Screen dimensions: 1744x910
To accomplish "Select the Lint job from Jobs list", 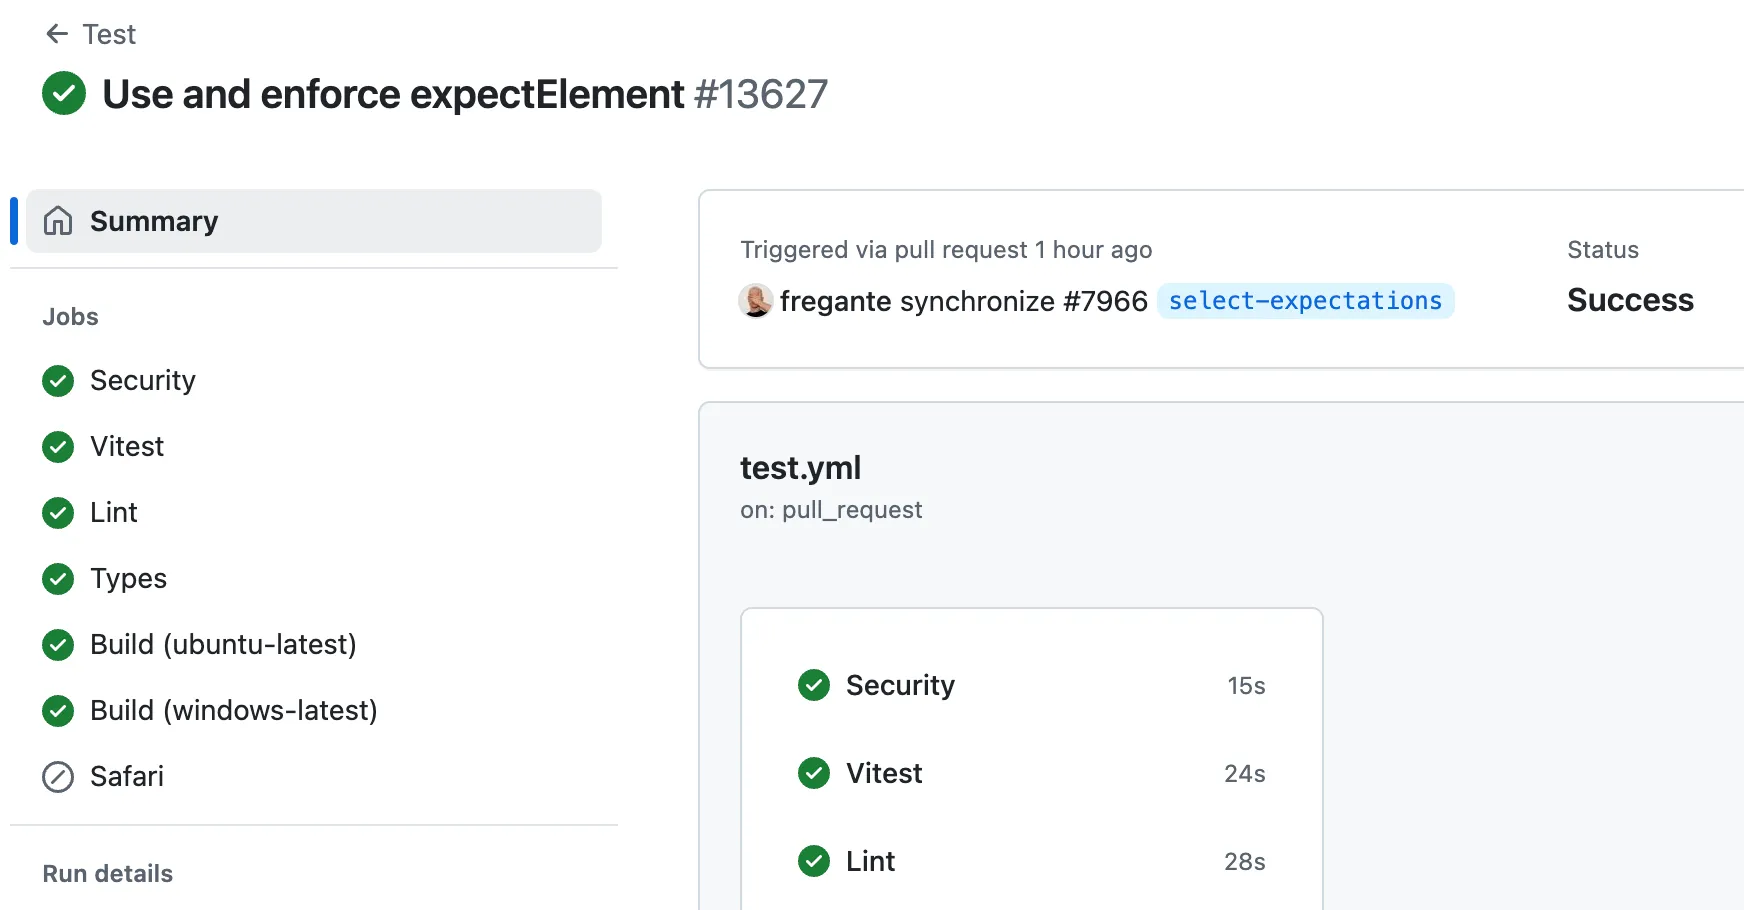I will pos(114,513).
